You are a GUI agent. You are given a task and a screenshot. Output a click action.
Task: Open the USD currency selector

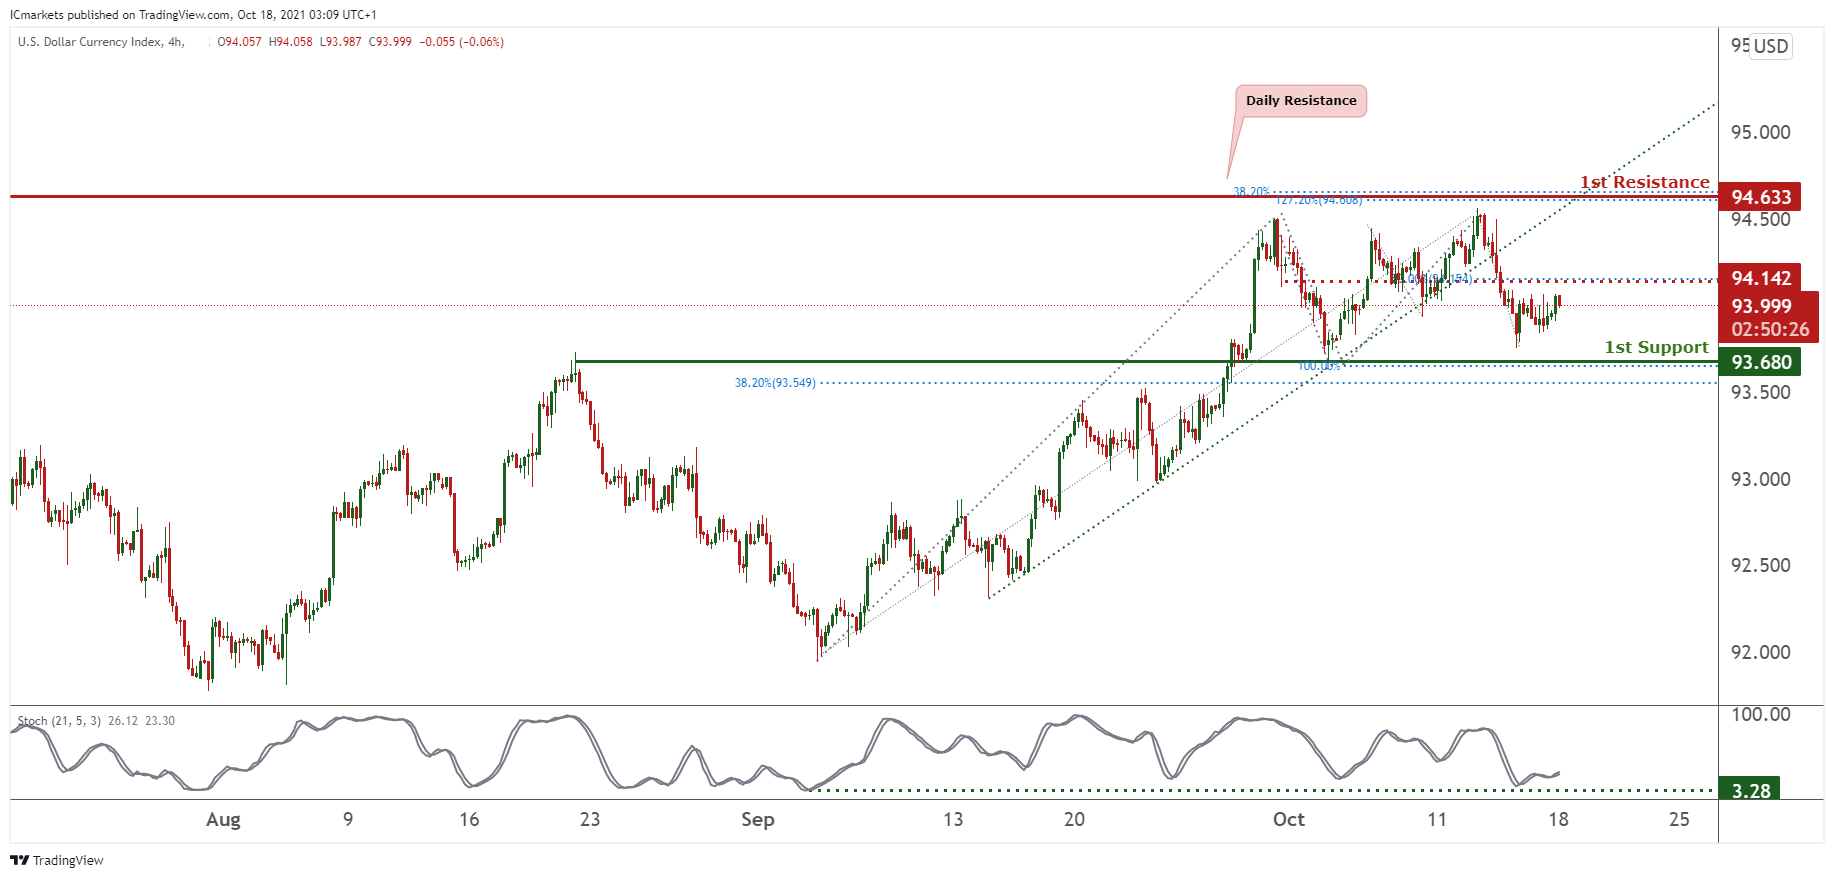[x=1770, y=46]
